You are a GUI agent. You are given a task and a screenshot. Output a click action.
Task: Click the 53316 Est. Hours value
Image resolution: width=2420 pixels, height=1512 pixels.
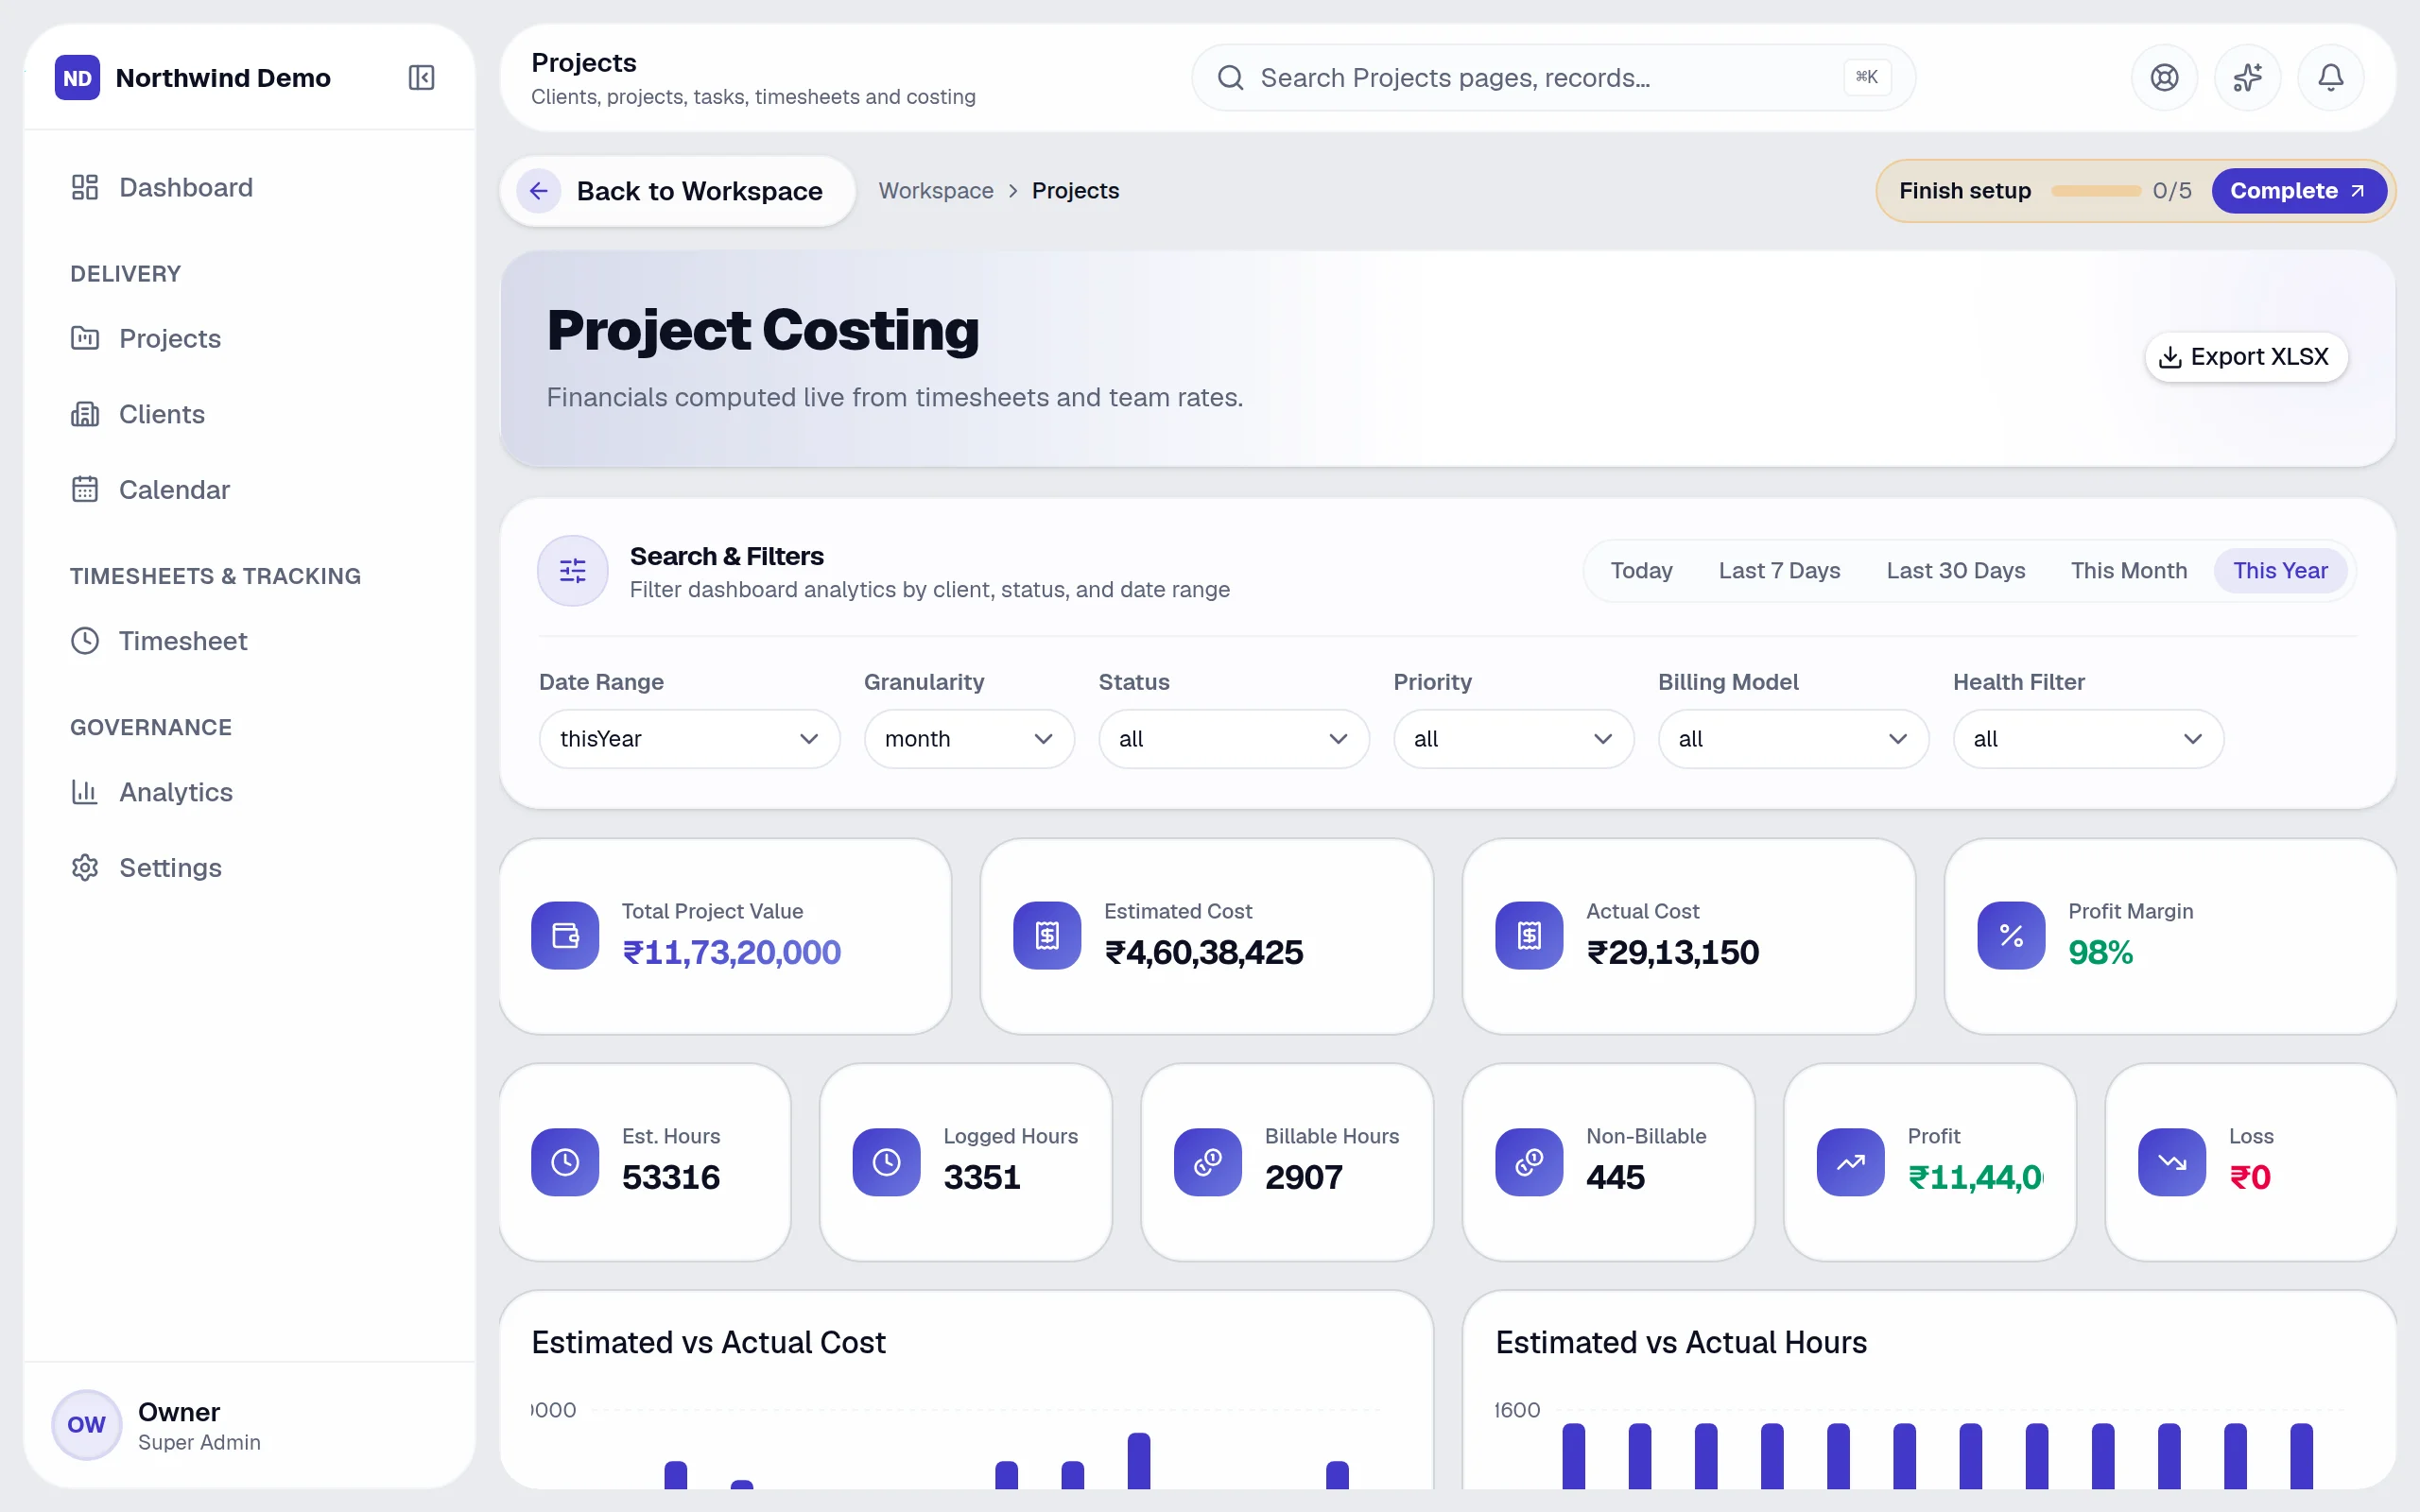[670, 1177]
